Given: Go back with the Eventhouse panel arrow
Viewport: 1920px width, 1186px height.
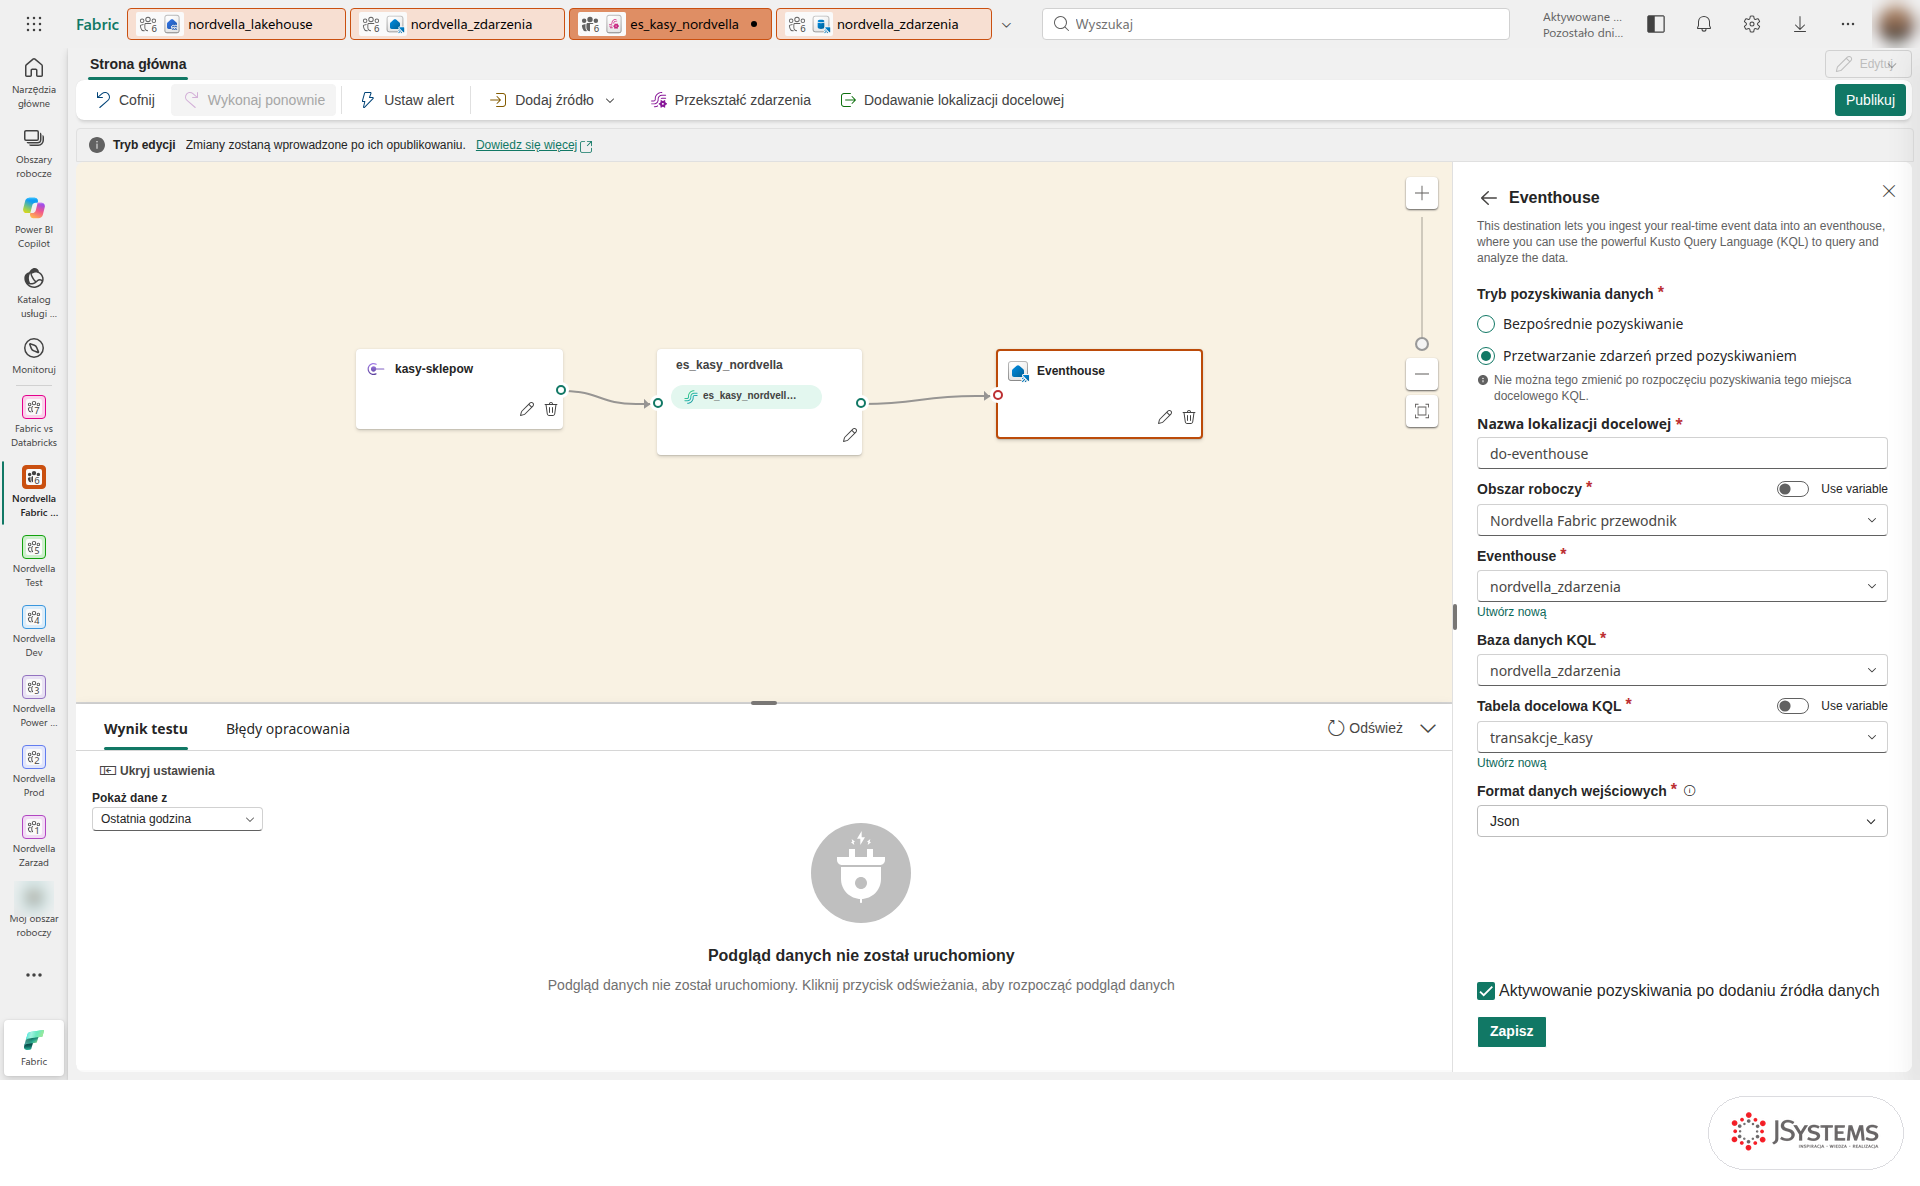Looking at the screenshot, I should (1488, 198).
